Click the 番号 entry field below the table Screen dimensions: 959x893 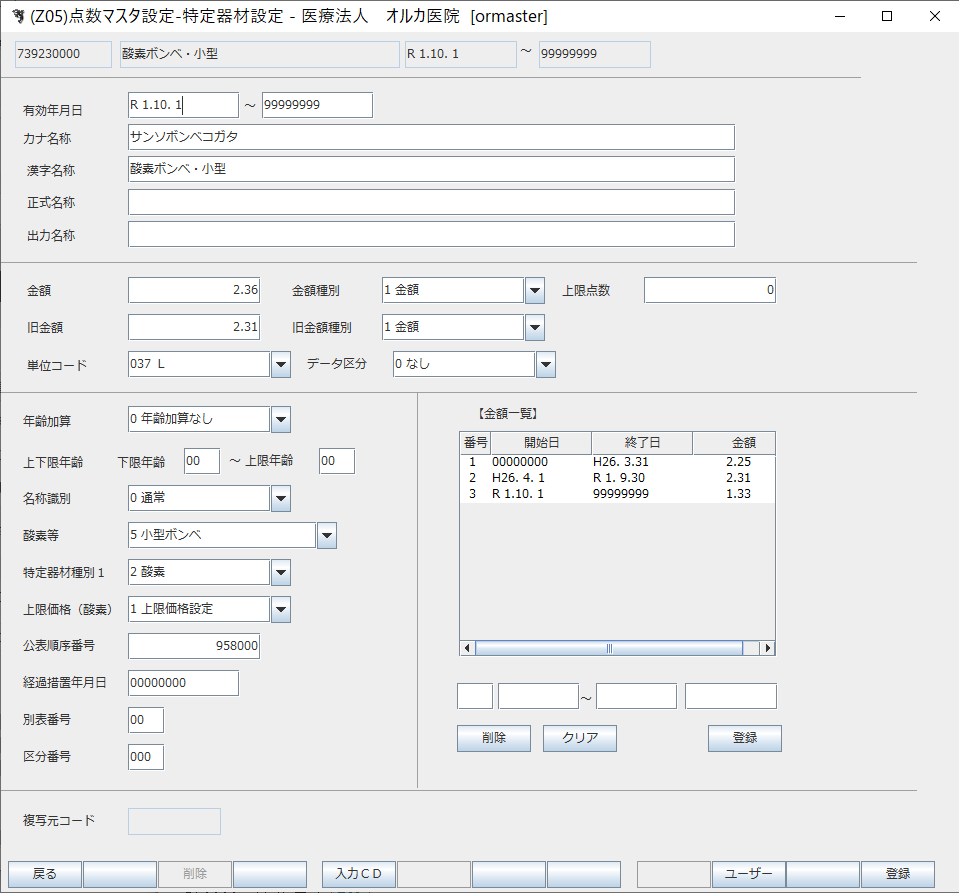point(475,697)
